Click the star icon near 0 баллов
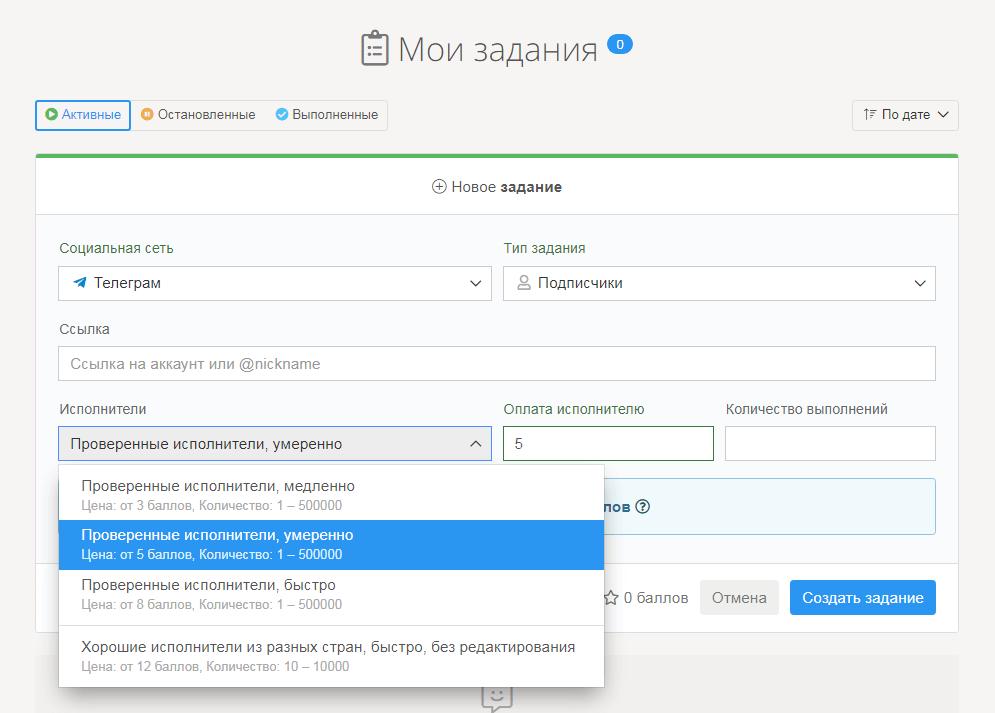995x713 pixels. tap(611, 598)
